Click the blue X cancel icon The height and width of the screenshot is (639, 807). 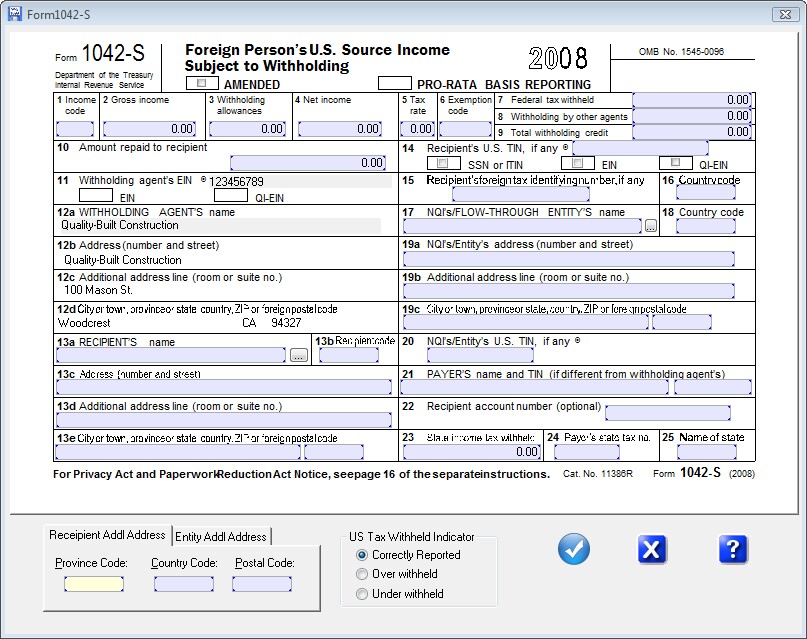pyautogui.click(x=652, y=549)
